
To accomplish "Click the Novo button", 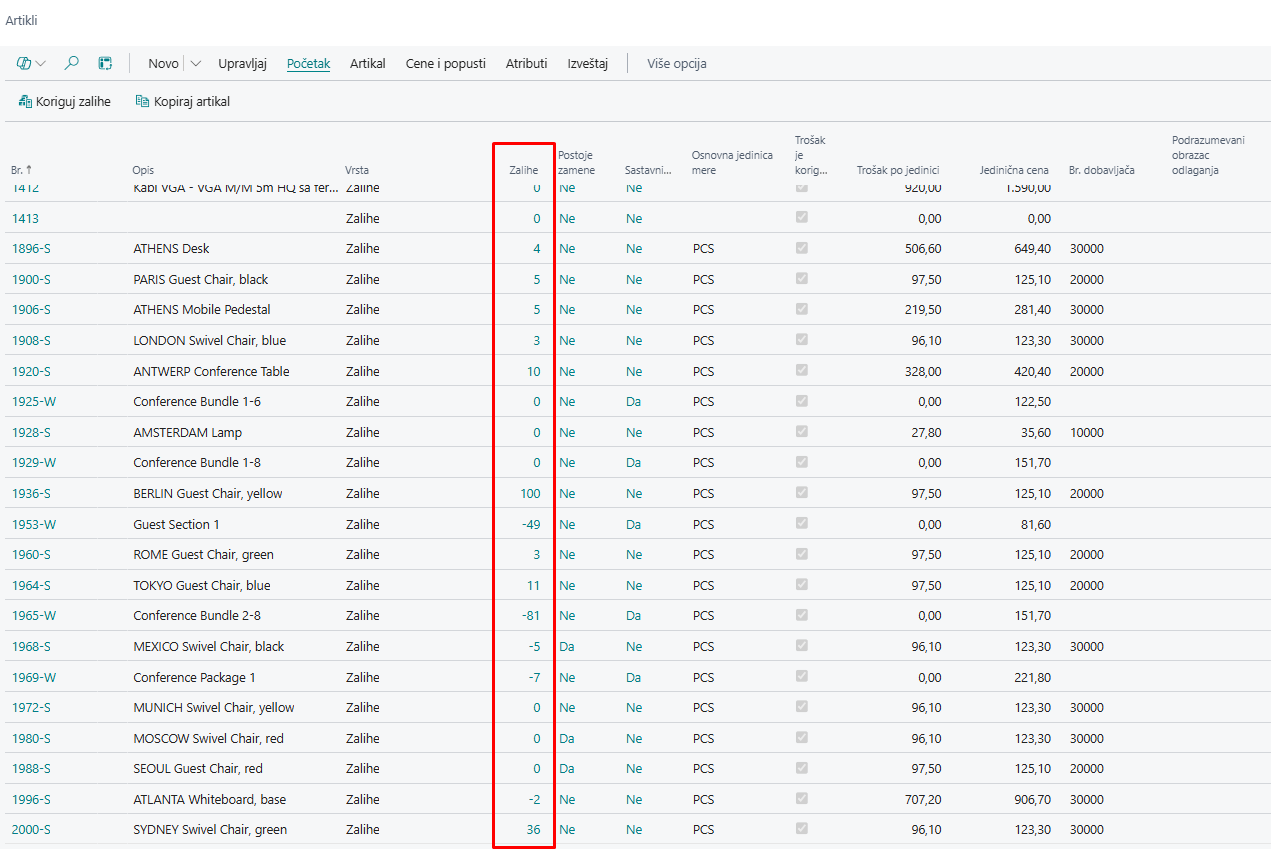I will click(163, 63).
